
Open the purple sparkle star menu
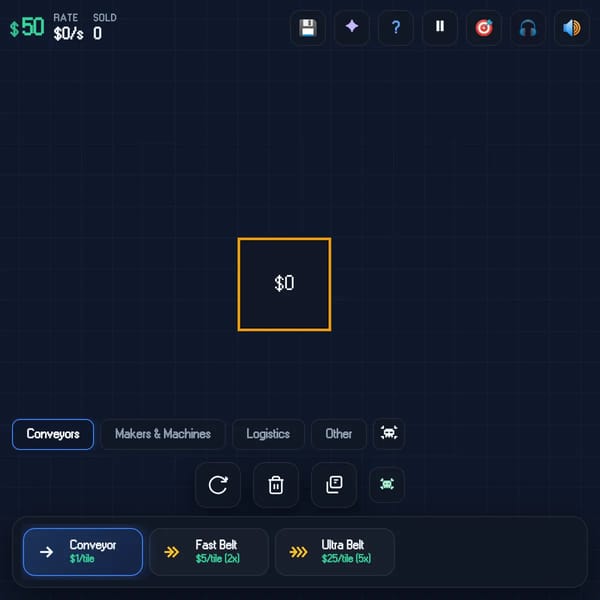(352, 28)
